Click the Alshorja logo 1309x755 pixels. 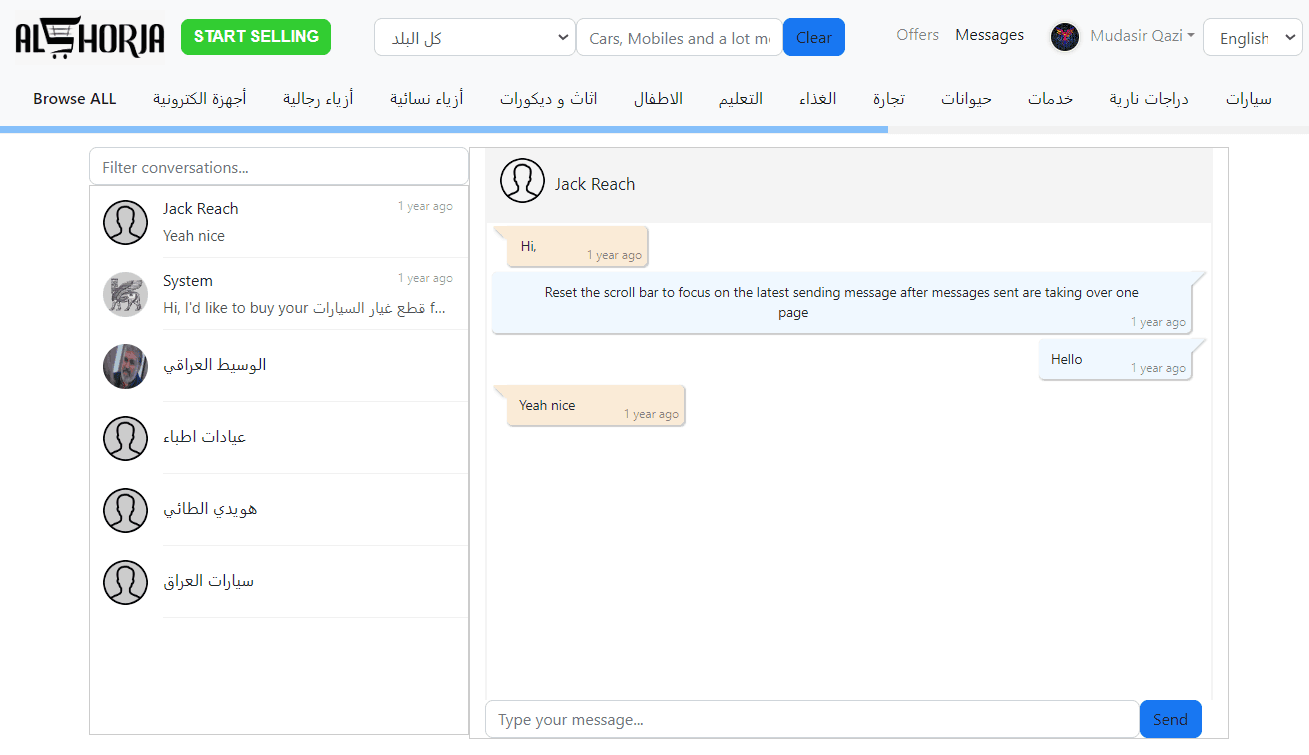click(90, 38)
